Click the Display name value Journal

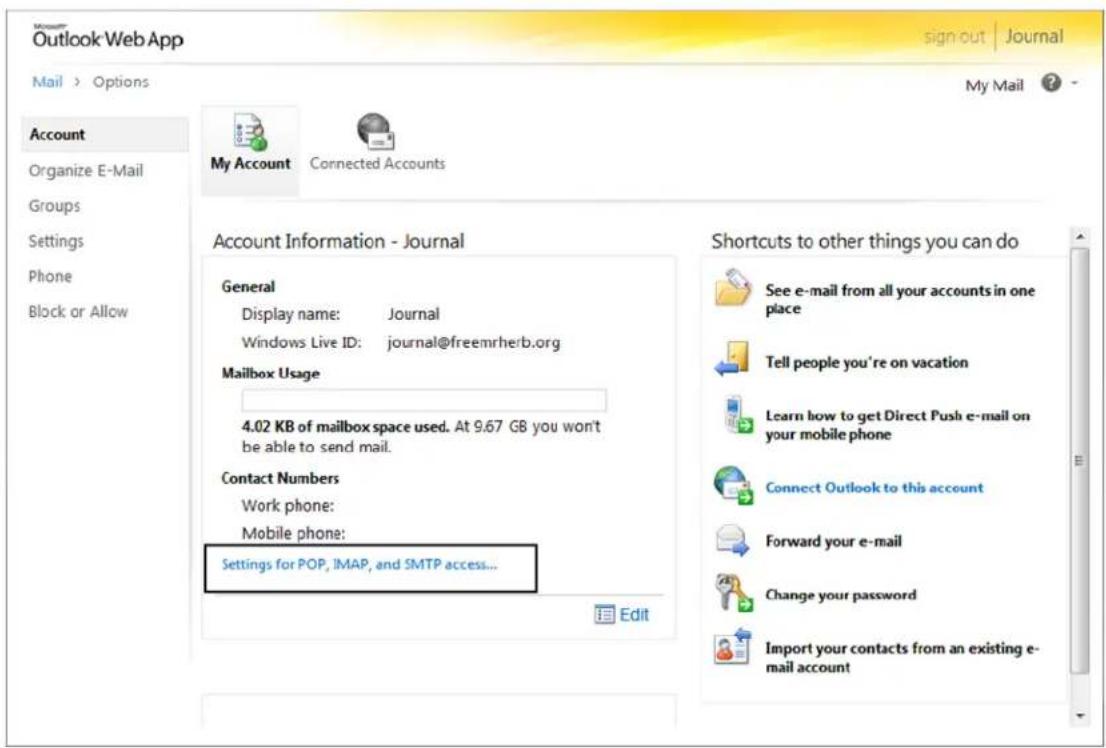pos(413,314)
